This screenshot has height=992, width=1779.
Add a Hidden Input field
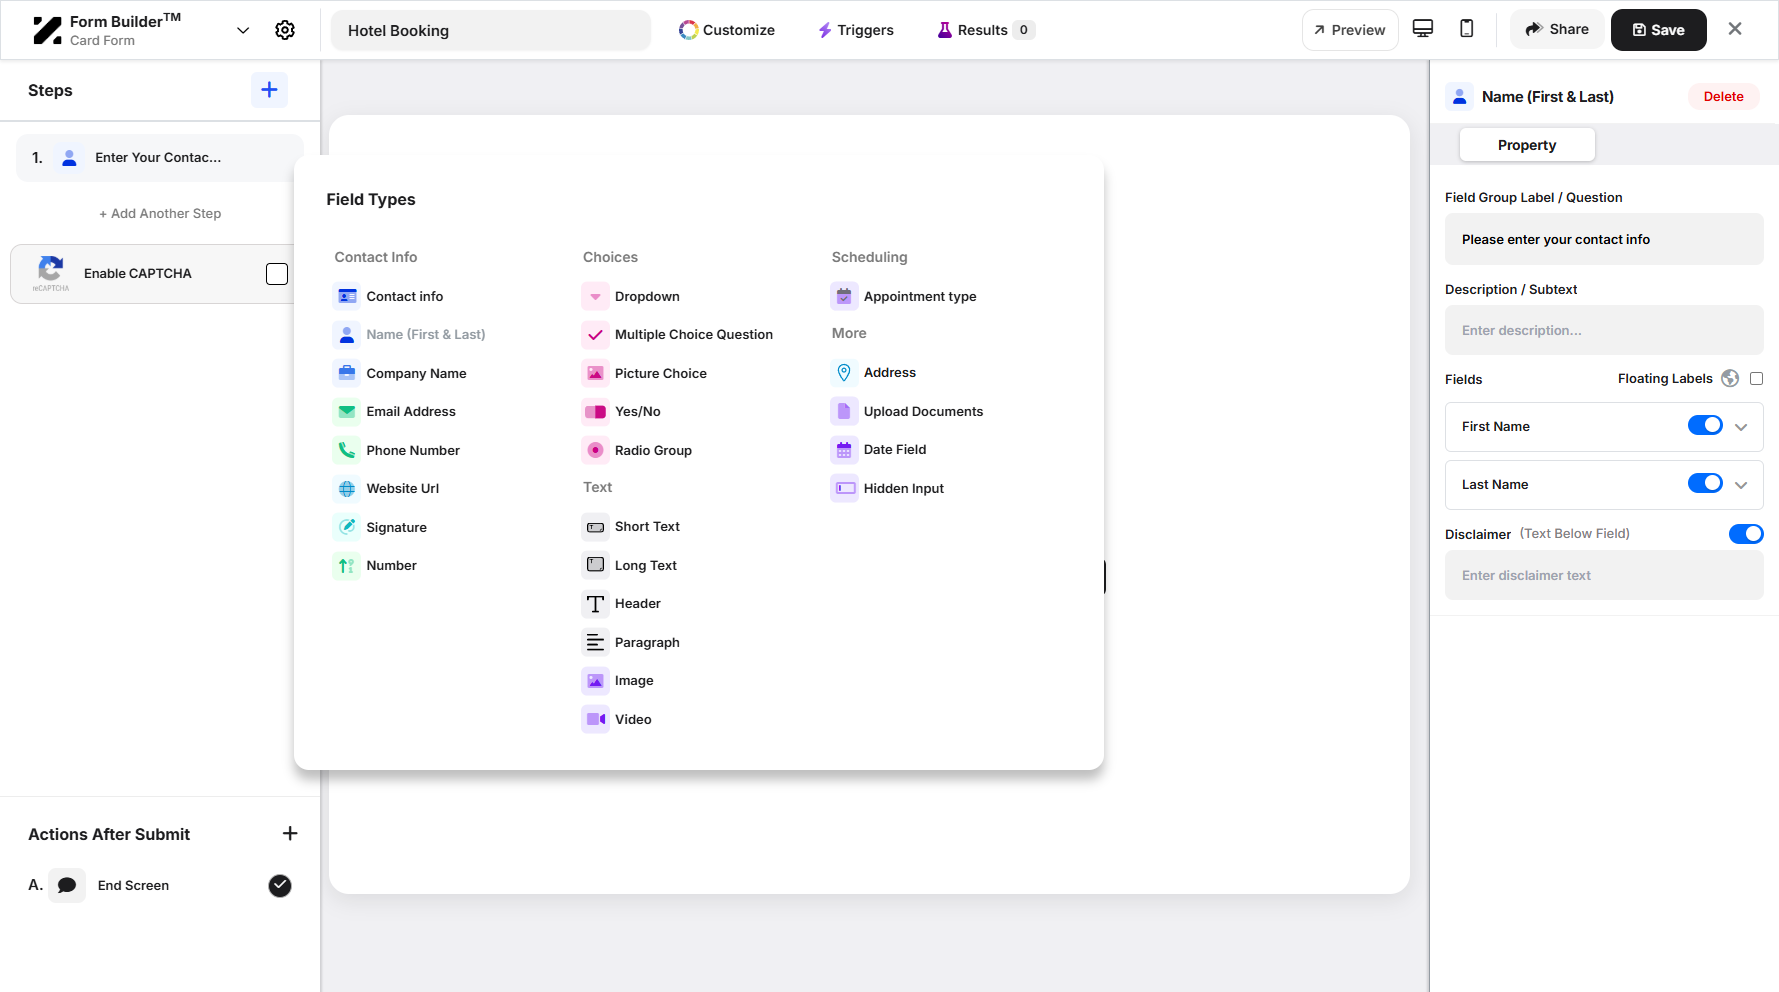tap(888, 488)
